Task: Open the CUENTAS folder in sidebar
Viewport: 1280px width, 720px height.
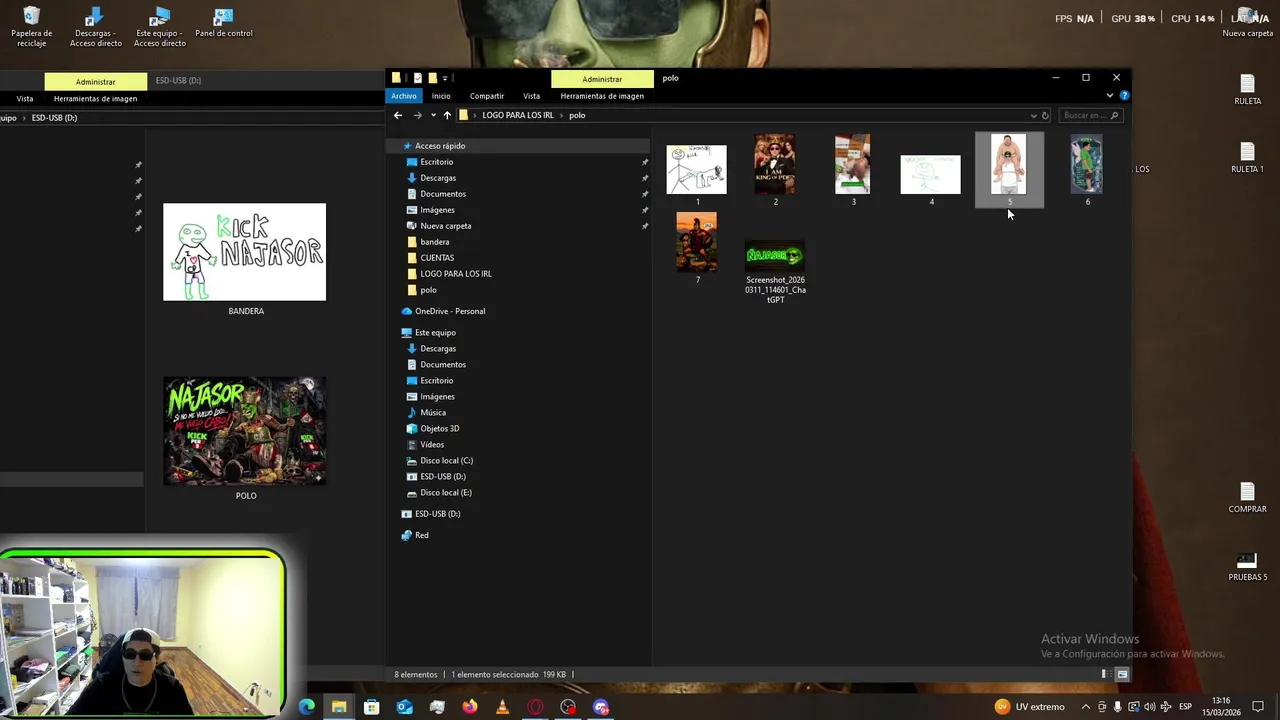Action: tap(437, 258)
